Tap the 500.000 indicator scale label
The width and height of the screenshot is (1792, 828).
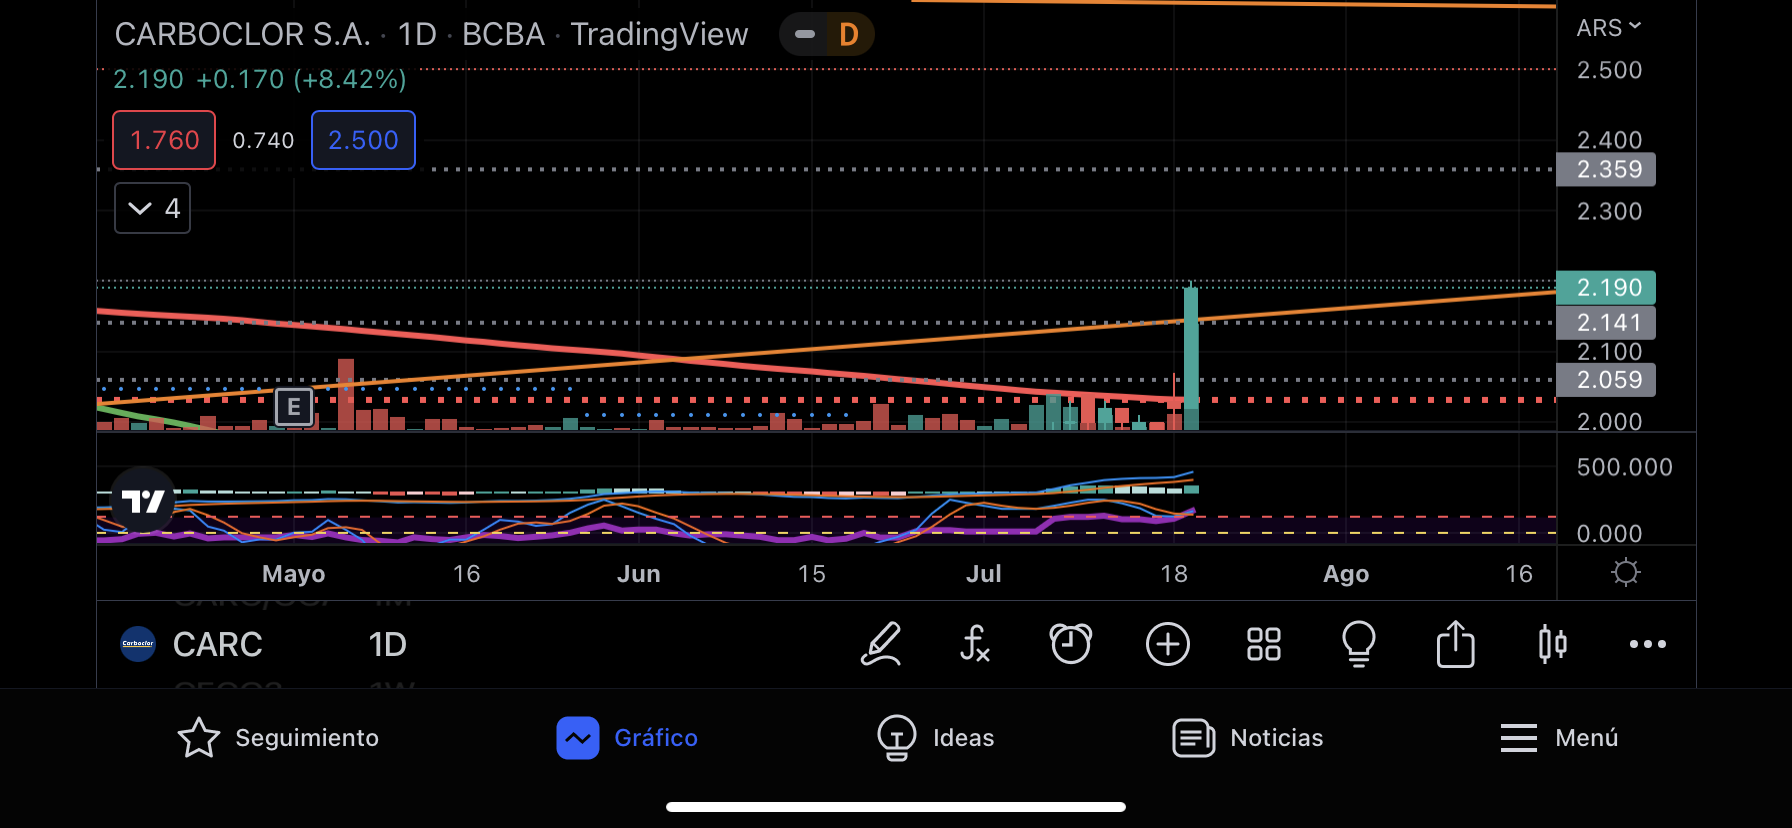click(1624, 467)
